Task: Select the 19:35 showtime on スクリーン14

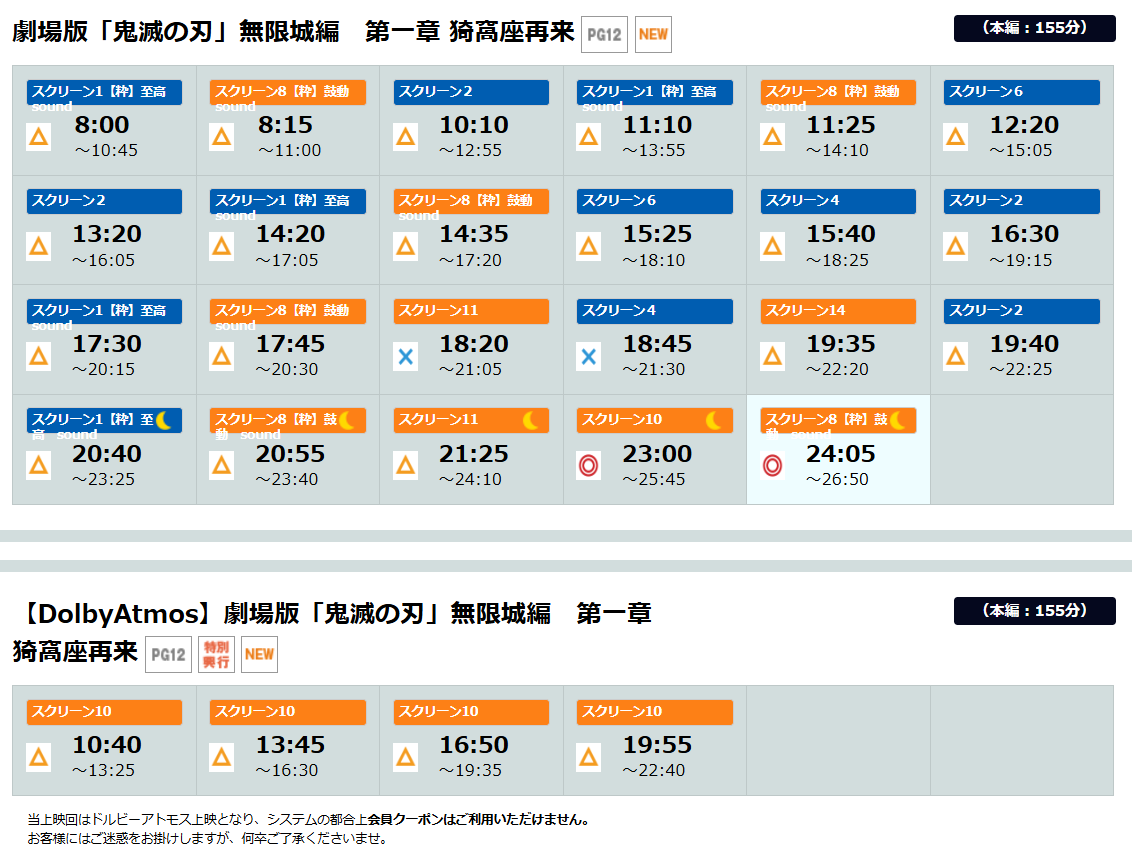Action: 840,344
